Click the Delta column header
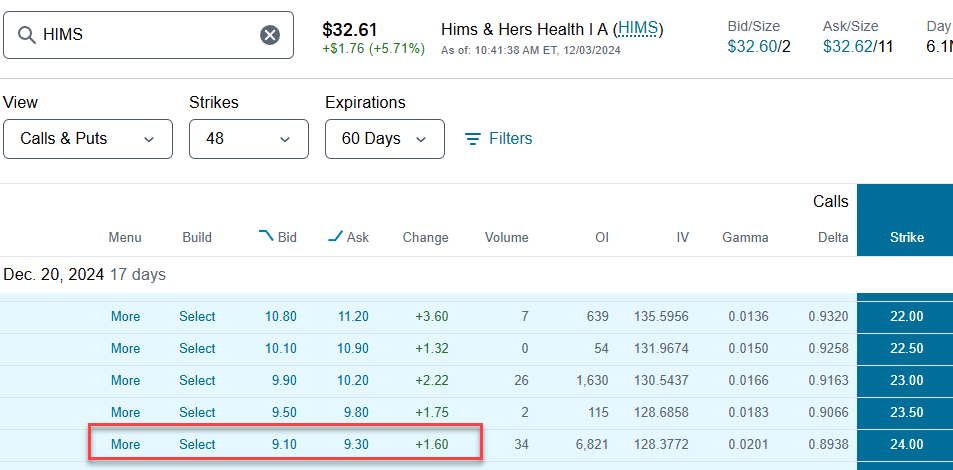Screen dimensions: 953x470 833,238
